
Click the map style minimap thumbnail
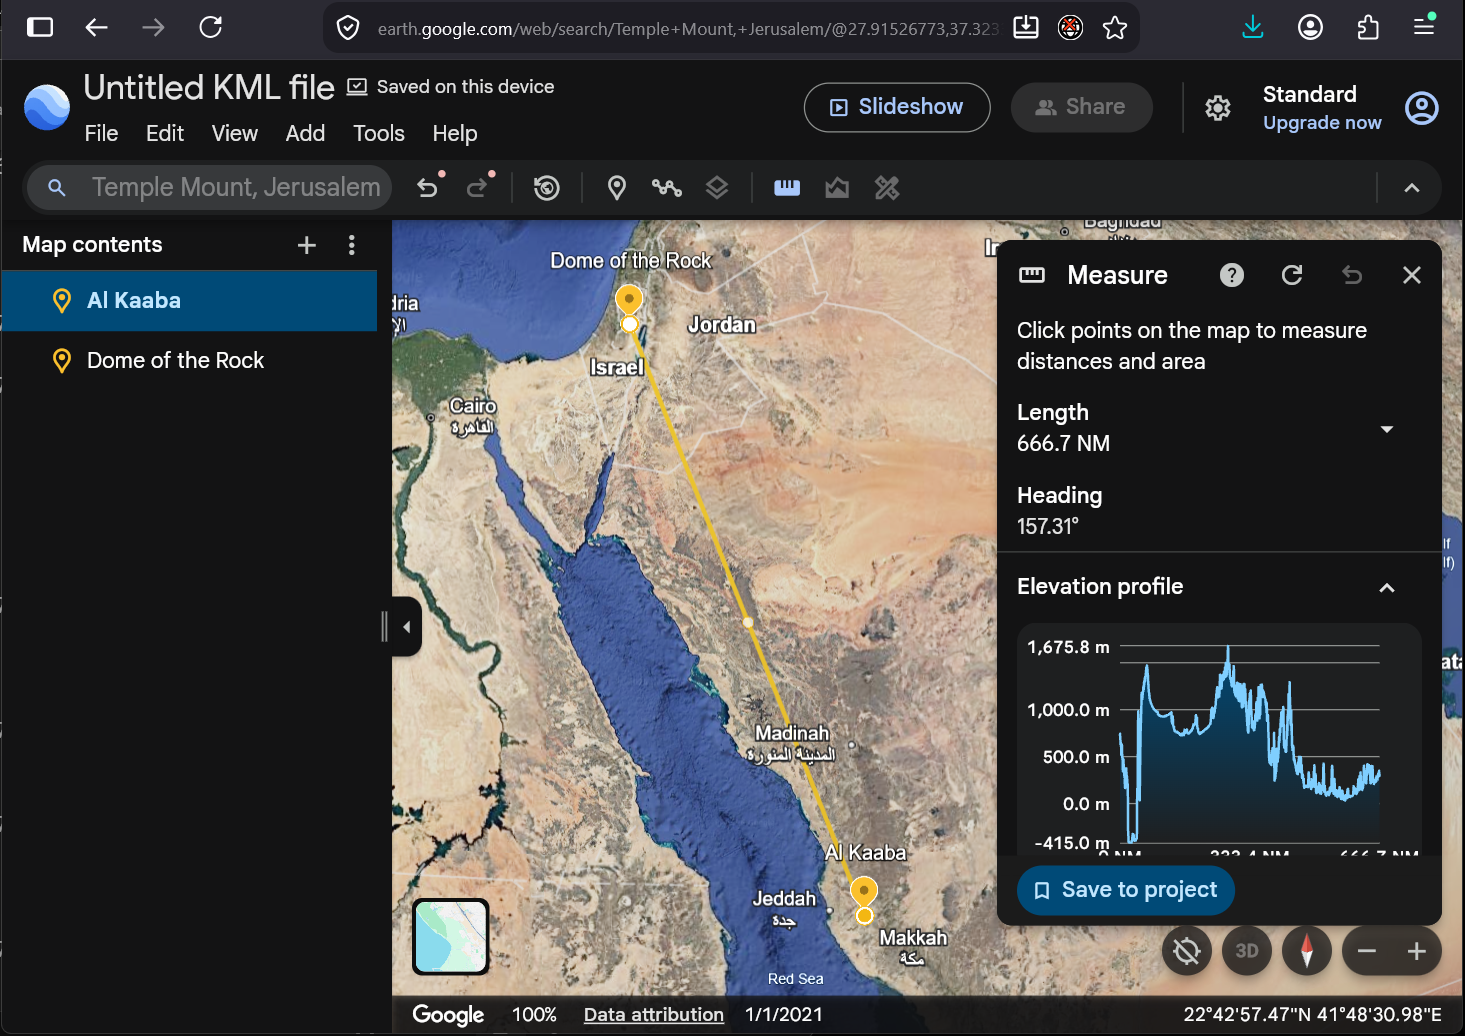pyautogui.click(x=451, y=936)
